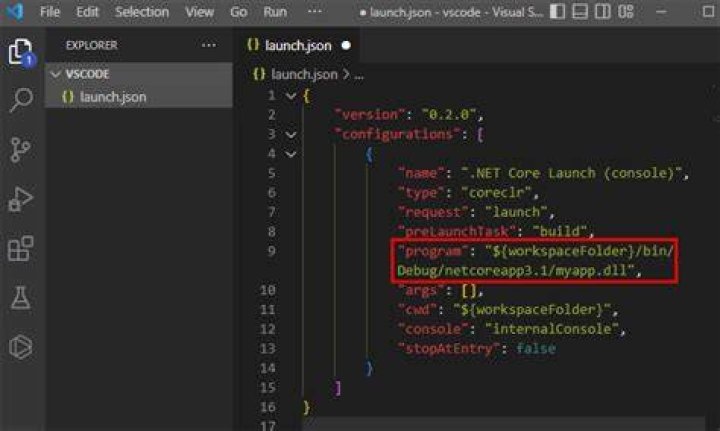Click the "cwd" key text

click(x=418, y=309)
